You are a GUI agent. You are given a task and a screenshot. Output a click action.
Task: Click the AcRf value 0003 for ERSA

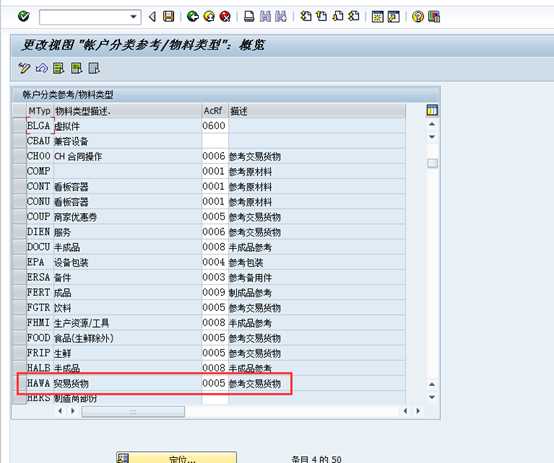click(x=215, y=277)
